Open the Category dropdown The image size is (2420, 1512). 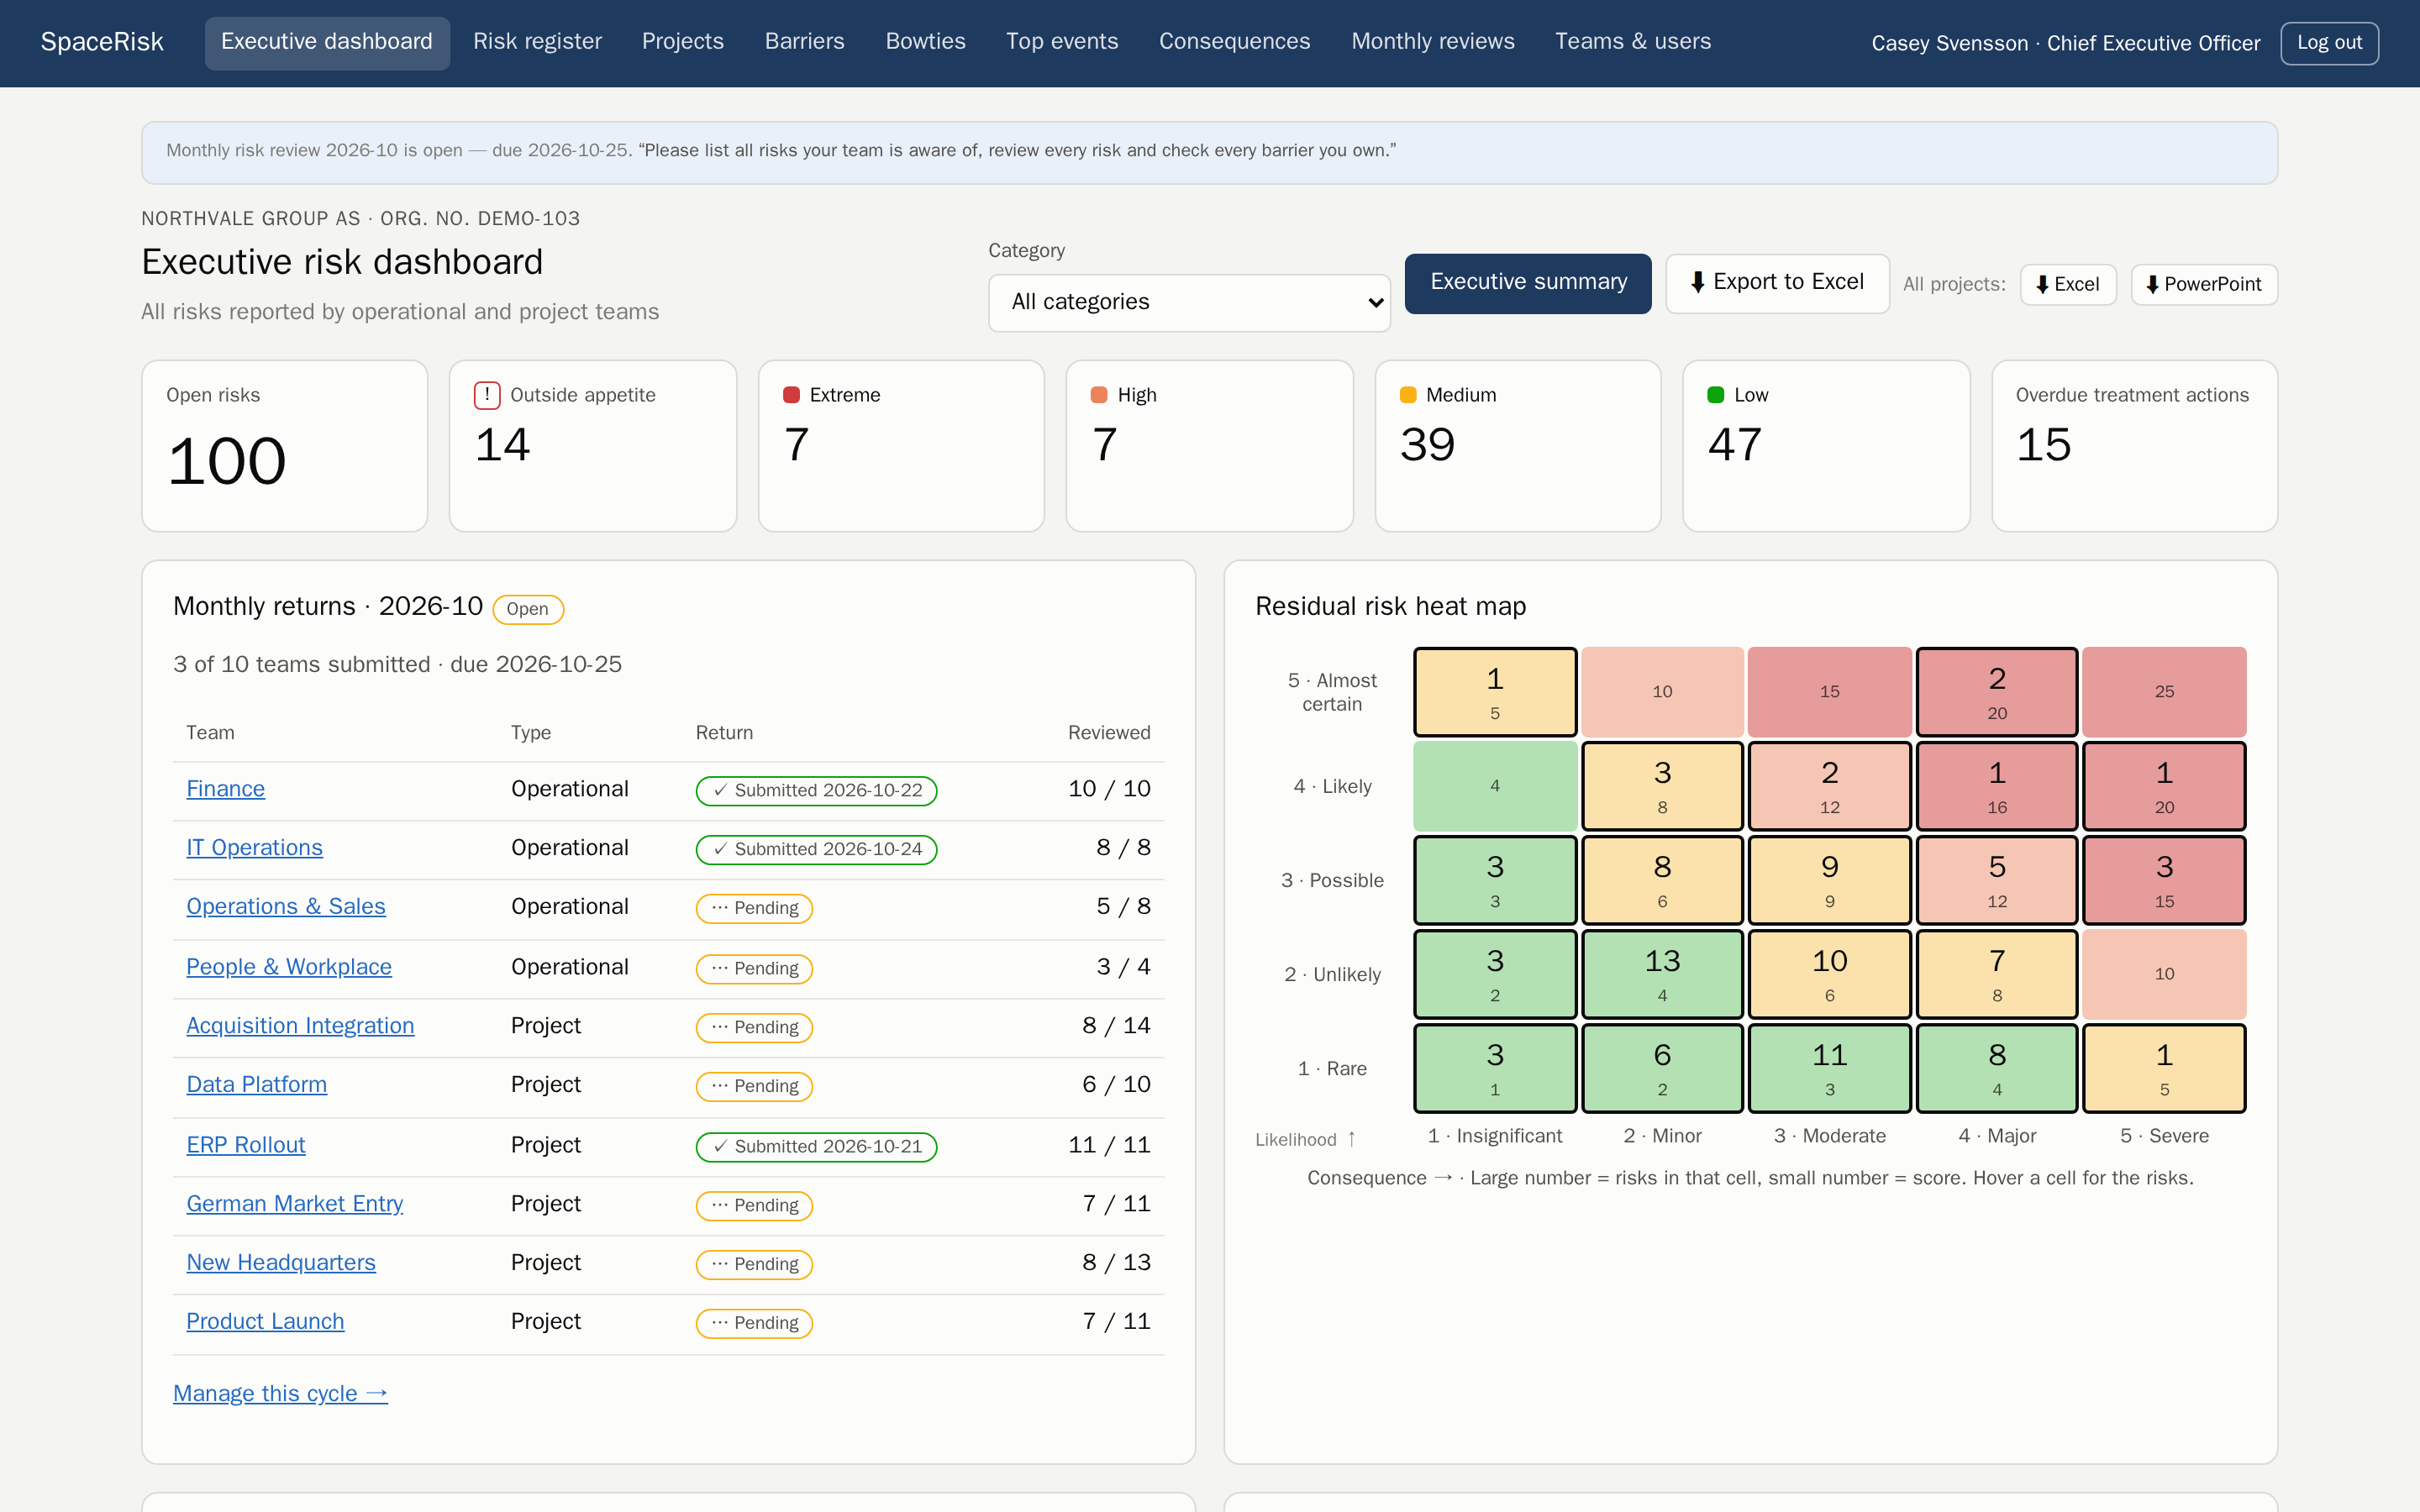pyautogui.click(x=1189, y=302)
